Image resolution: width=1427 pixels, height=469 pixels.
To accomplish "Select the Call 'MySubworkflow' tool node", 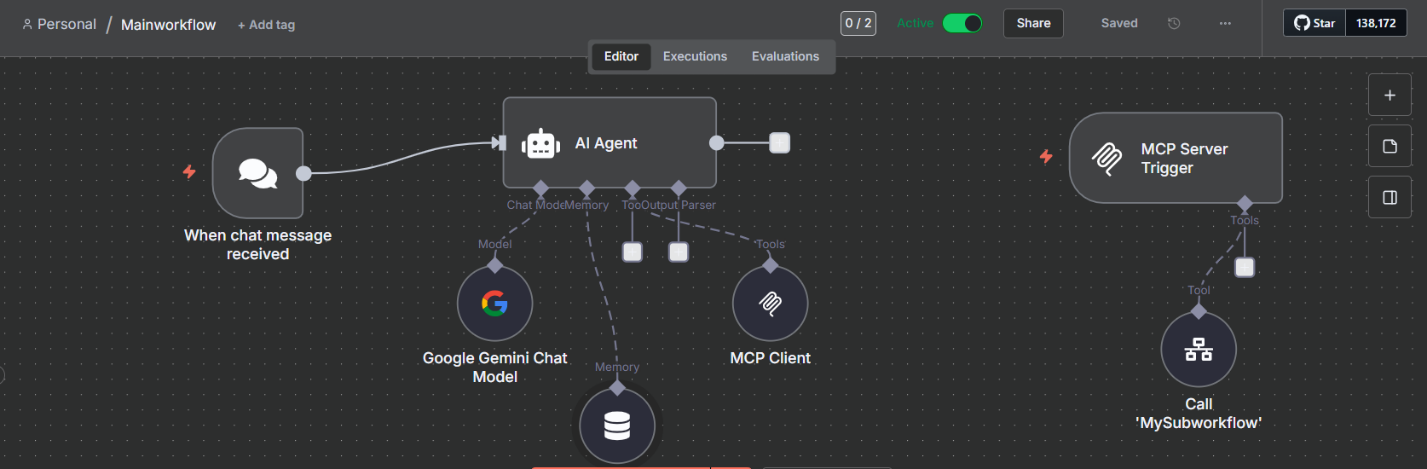I will tap(1198, 349).
